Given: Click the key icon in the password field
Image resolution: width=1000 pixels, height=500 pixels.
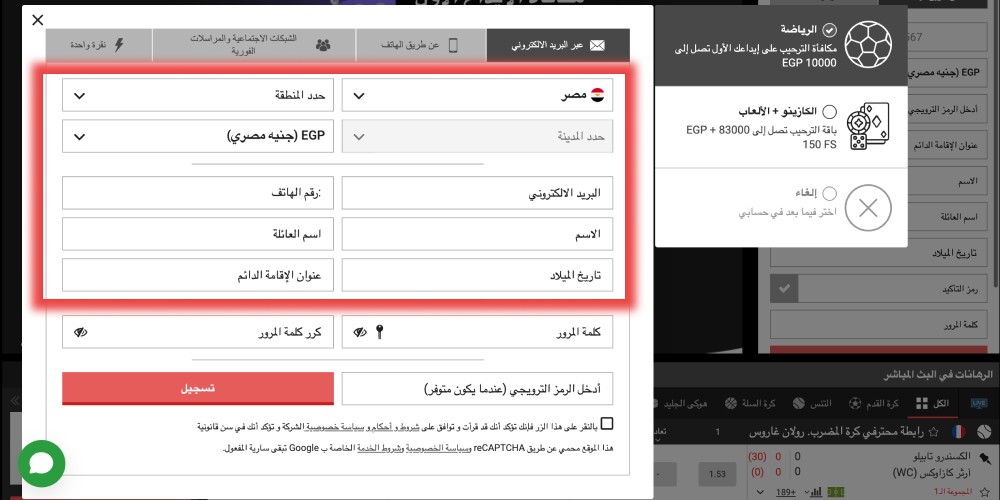Looking at the screenshot, I should pos(379,332).
